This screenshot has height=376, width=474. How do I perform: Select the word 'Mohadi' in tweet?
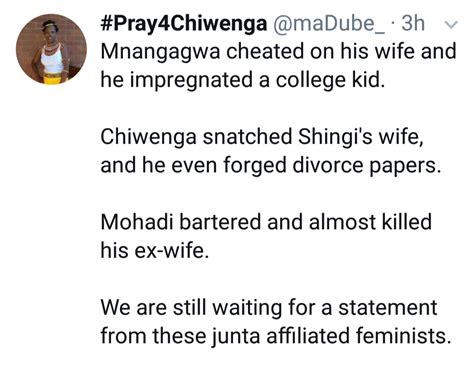pos(137,222)
